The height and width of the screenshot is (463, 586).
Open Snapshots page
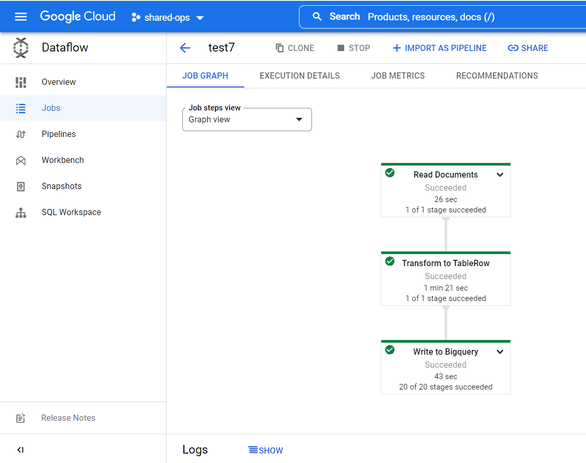pos(61,186)
